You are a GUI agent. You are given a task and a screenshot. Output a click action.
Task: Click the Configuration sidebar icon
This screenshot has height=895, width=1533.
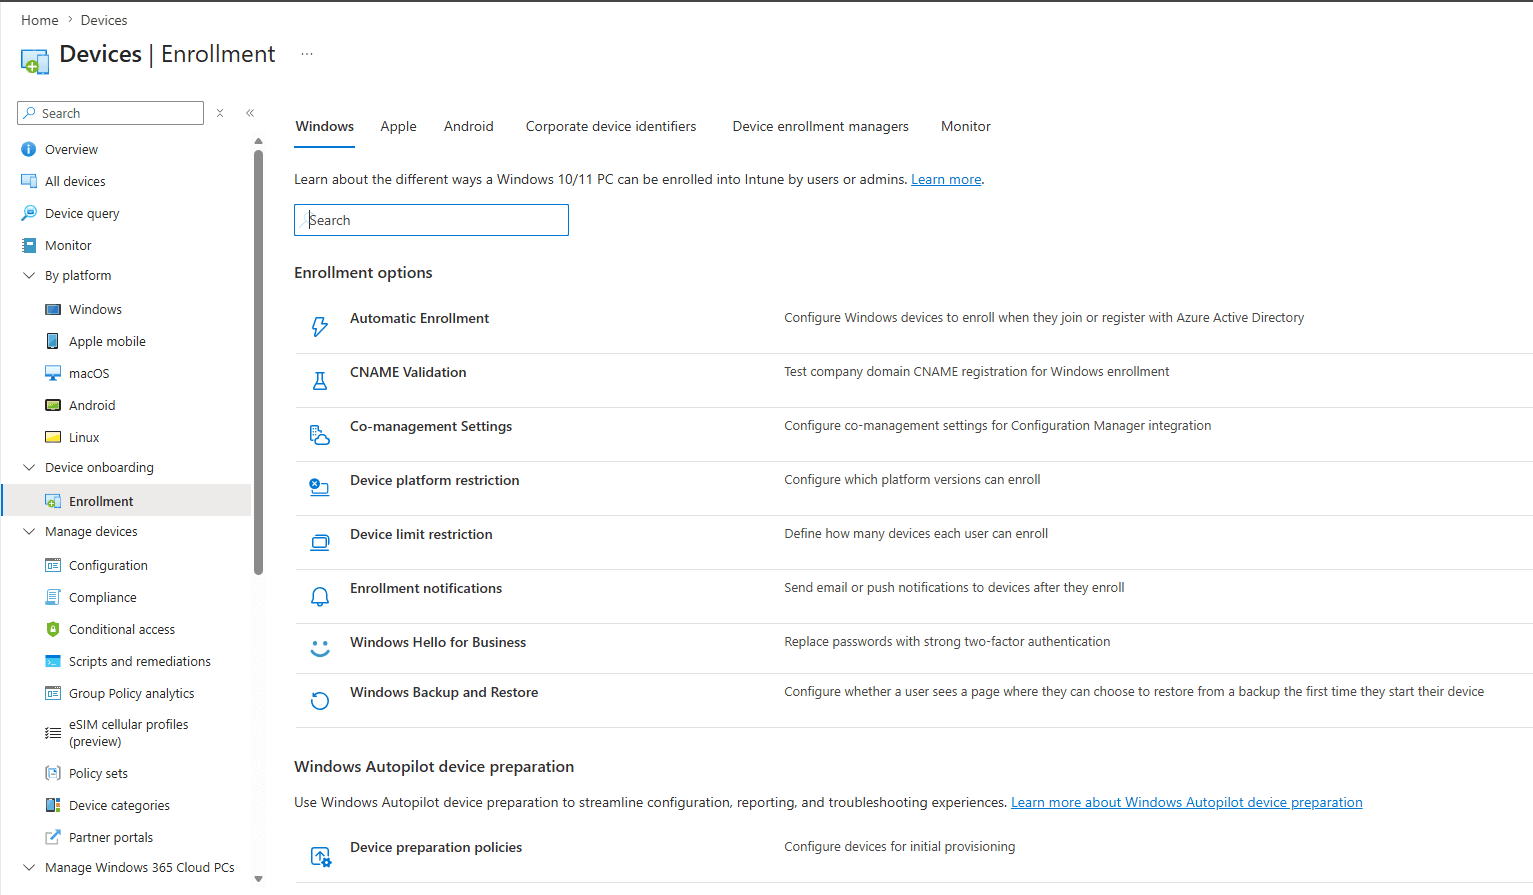point(53,565)
